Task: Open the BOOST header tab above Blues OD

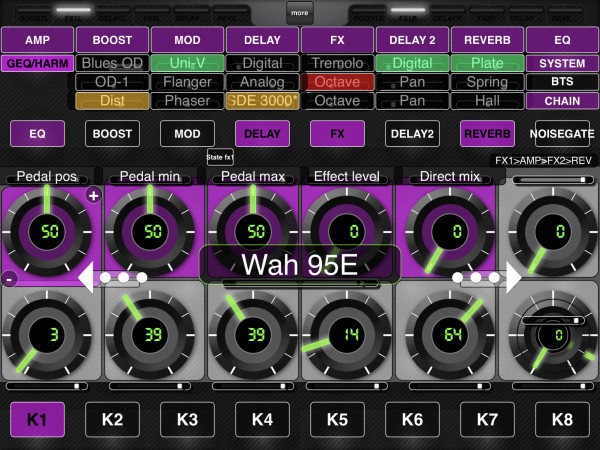Action: click(112, 40)
